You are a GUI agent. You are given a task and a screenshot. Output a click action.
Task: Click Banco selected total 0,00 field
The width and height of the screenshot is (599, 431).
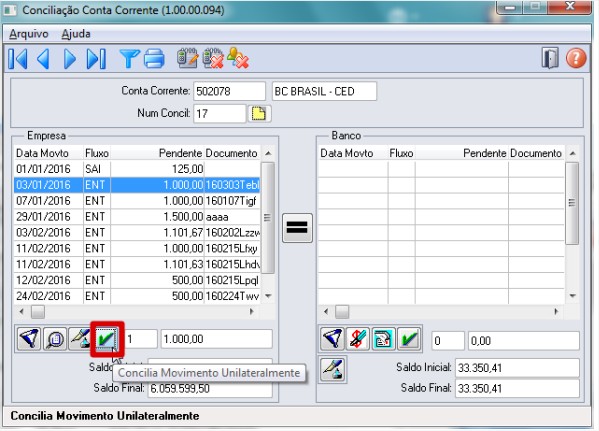coord(524,341)
